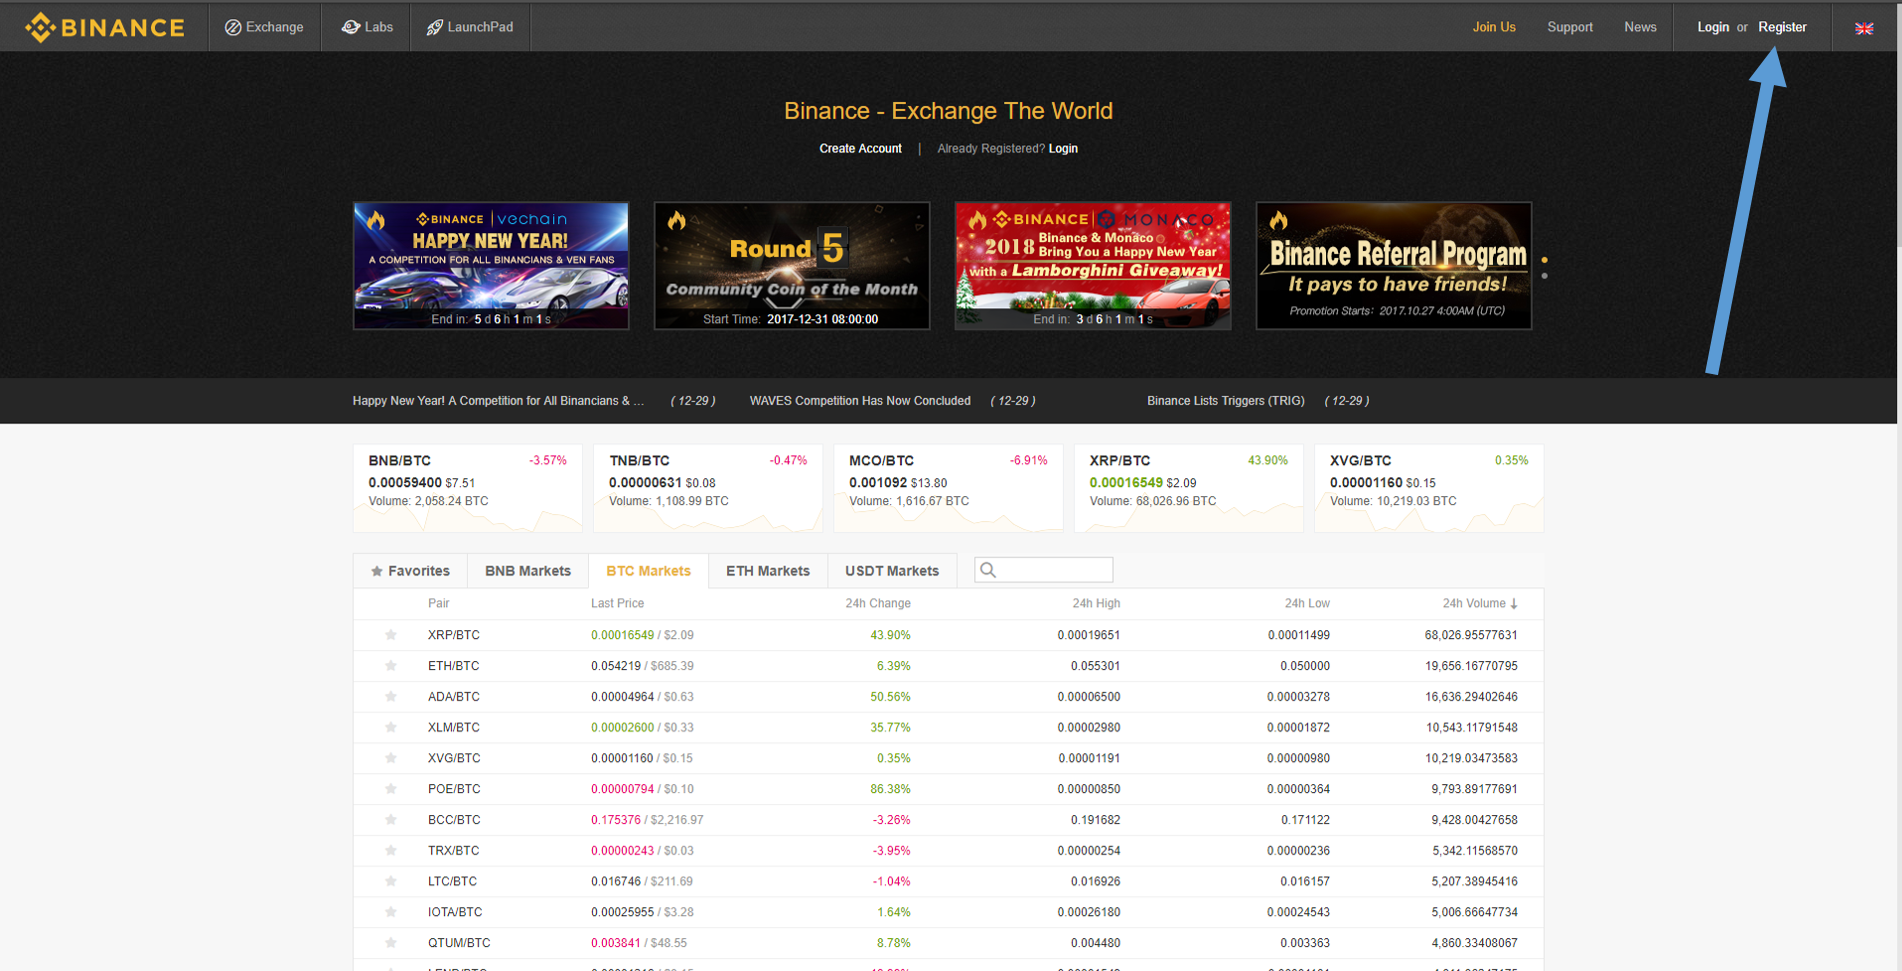
Task: Open the Binance Referral Program banner
Action: click(1394, 266)
